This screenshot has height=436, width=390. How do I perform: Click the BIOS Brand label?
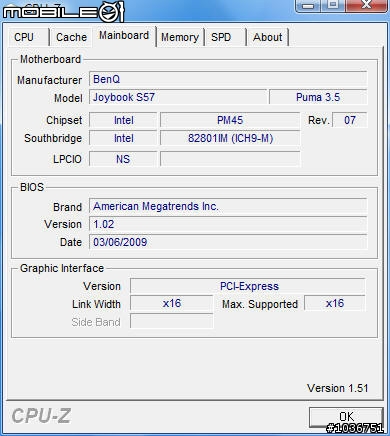[67, 207]
